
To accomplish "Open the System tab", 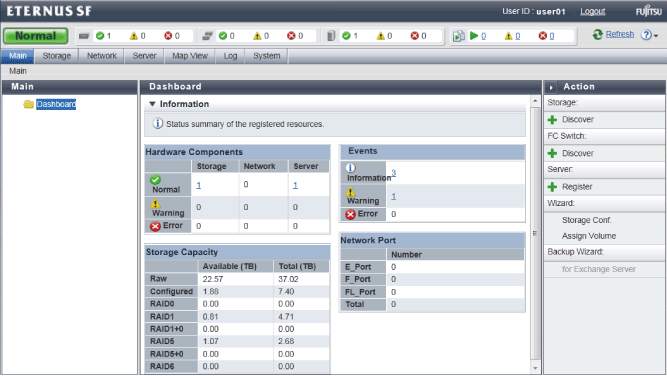I will 267,56.
